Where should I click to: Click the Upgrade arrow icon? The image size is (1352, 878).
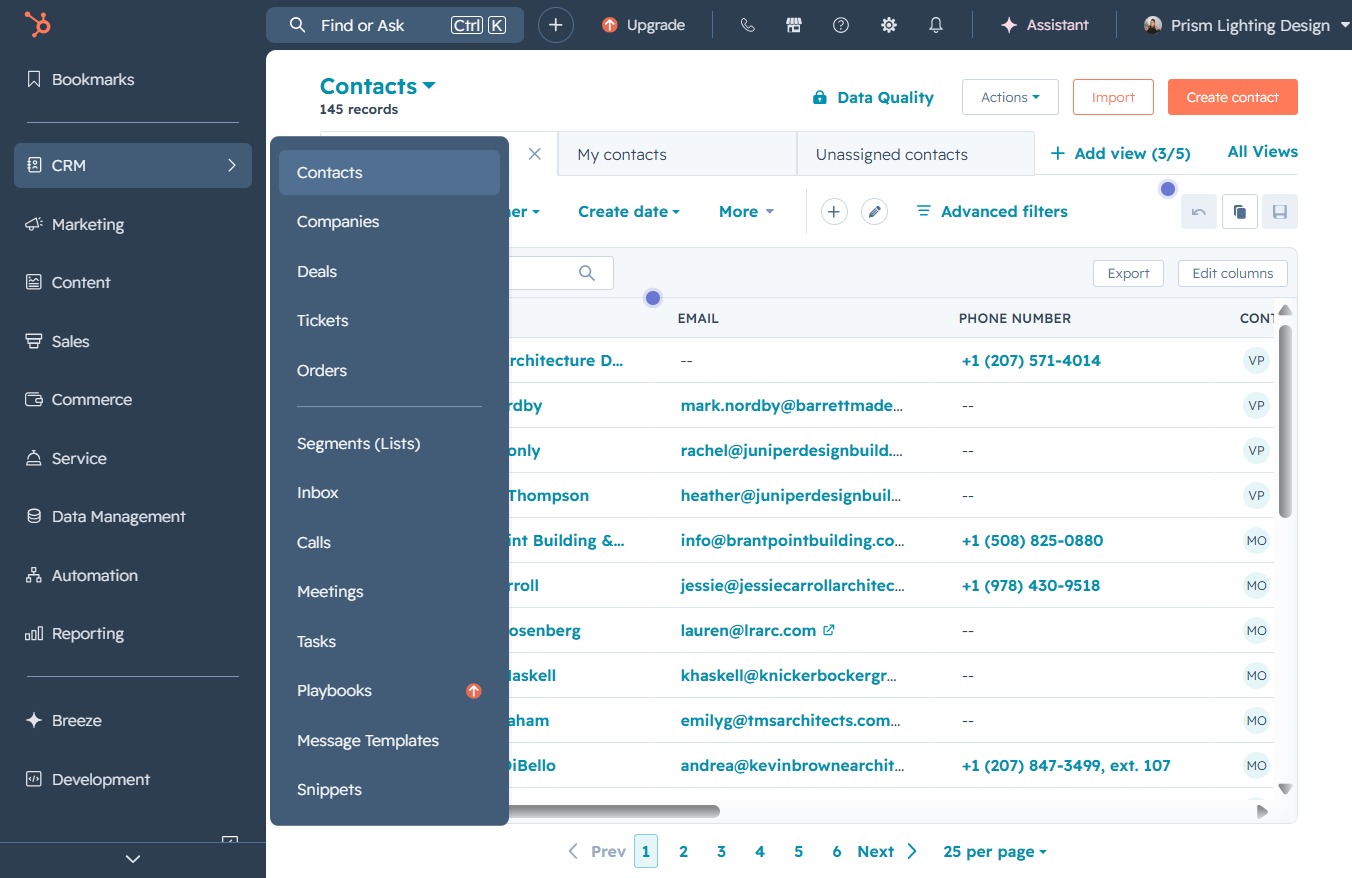click(x=610, y=25)
